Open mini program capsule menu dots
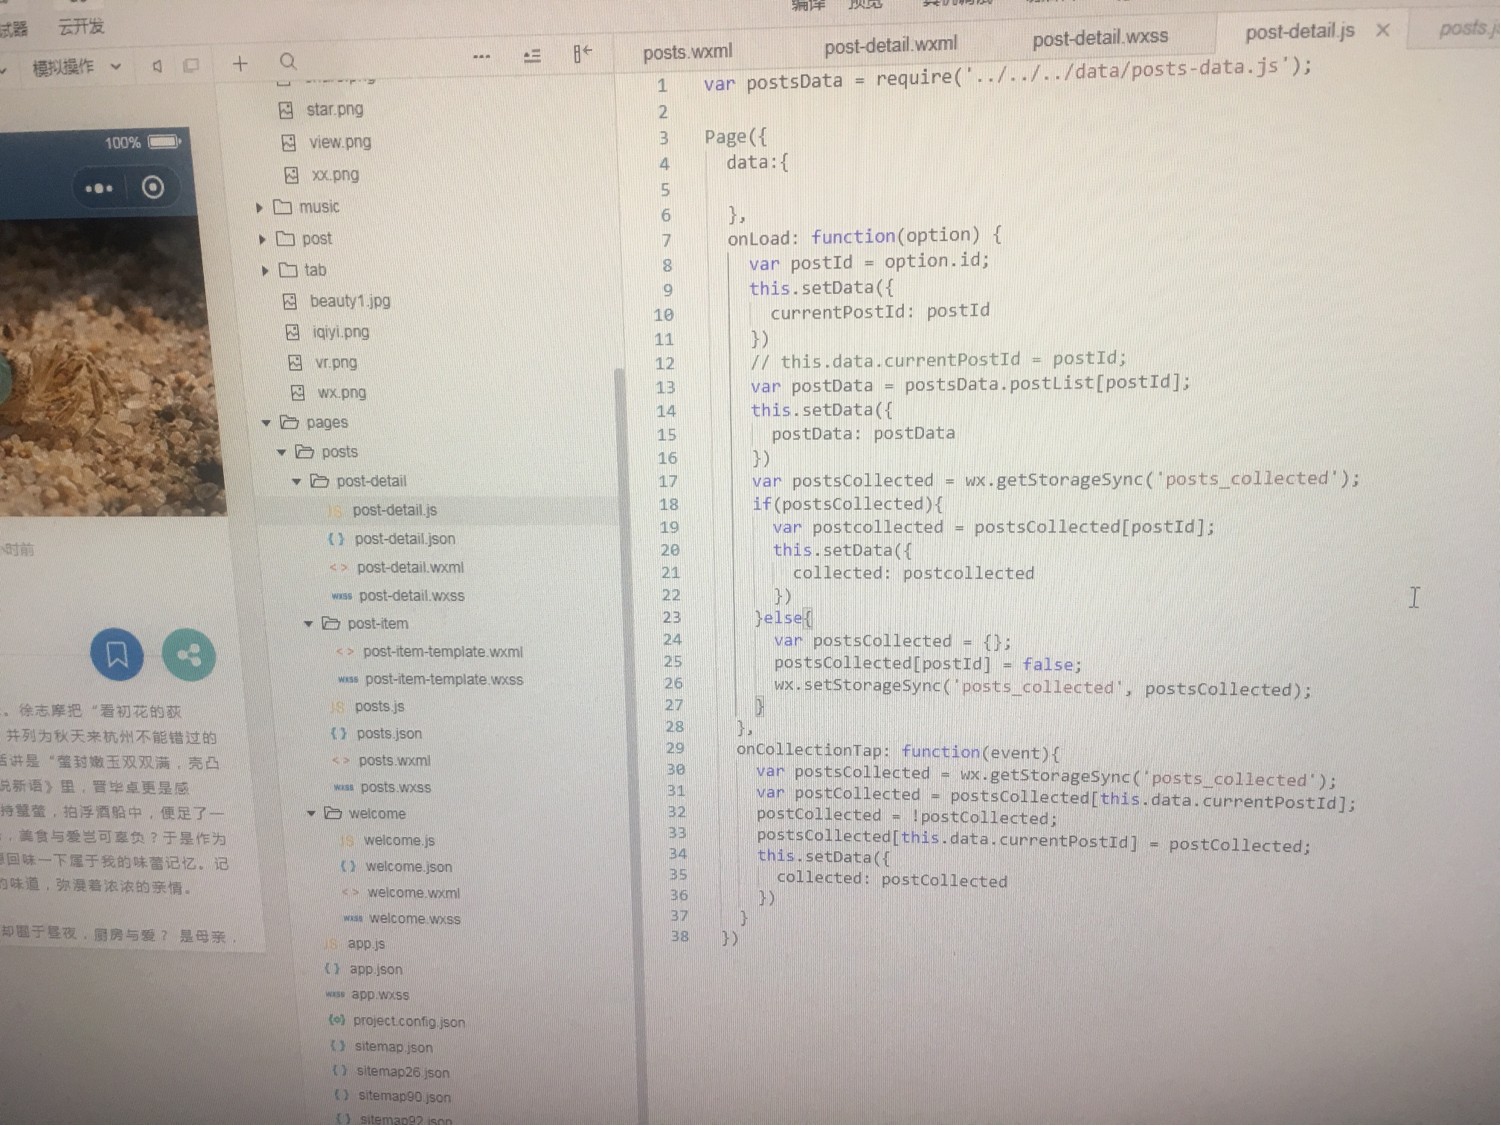The image size is (1501, 1126). [99, 188]
